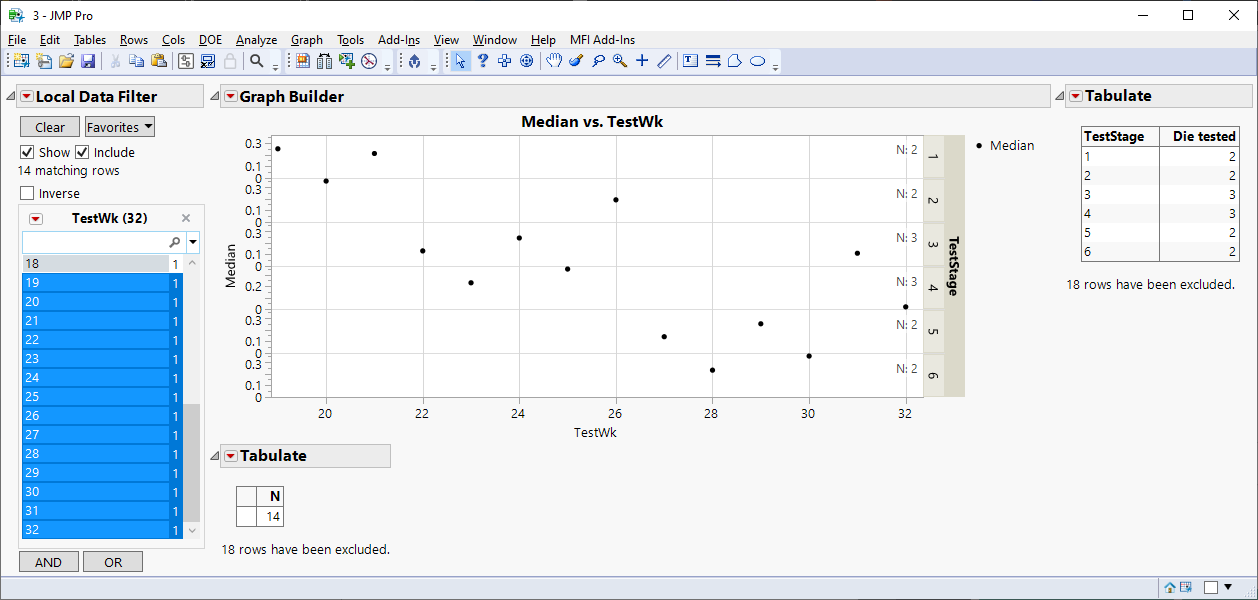Select the Arrow tool in the toolbar
The width and height of the screenshot is (1258, 600).
[x=460, y=61]
